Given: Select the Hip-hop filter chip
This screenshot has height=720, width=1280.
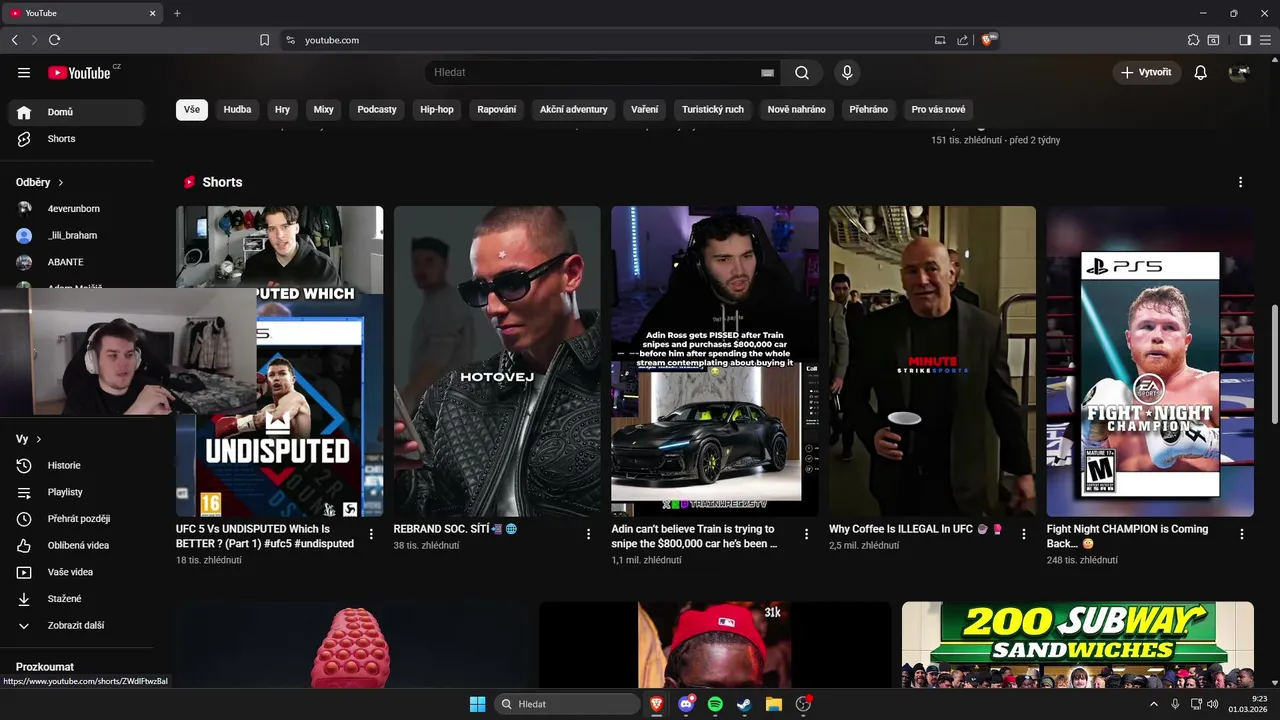Looking at the screenshot, I should click(x=437, y=109).
